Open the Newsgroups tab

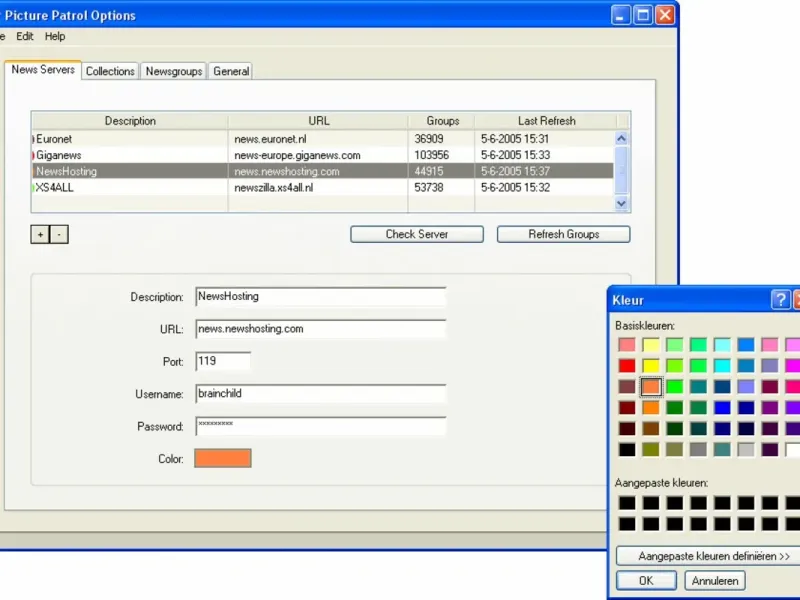[174, 71]
